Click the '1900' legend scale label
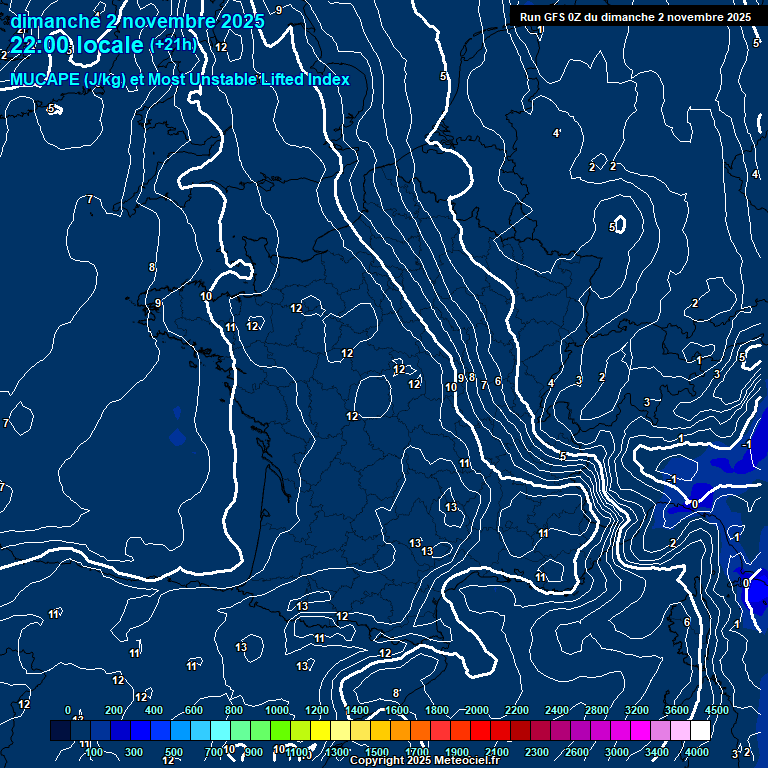Image resolution: width=768 pixels, height=768 pixels. [456, 752]
